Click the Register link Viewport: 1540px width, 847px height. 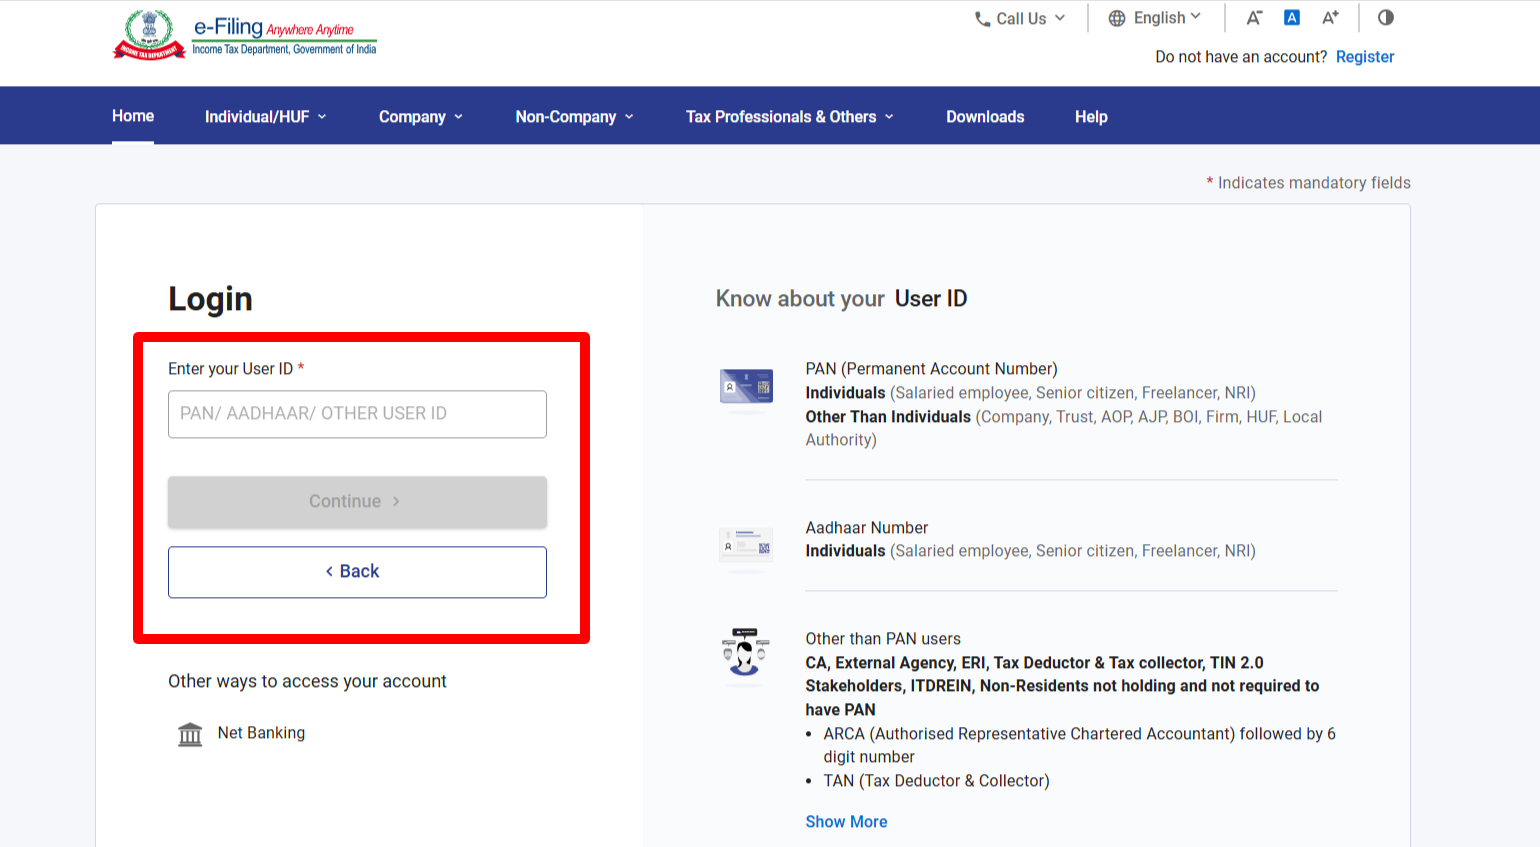tap(1365, 57)
